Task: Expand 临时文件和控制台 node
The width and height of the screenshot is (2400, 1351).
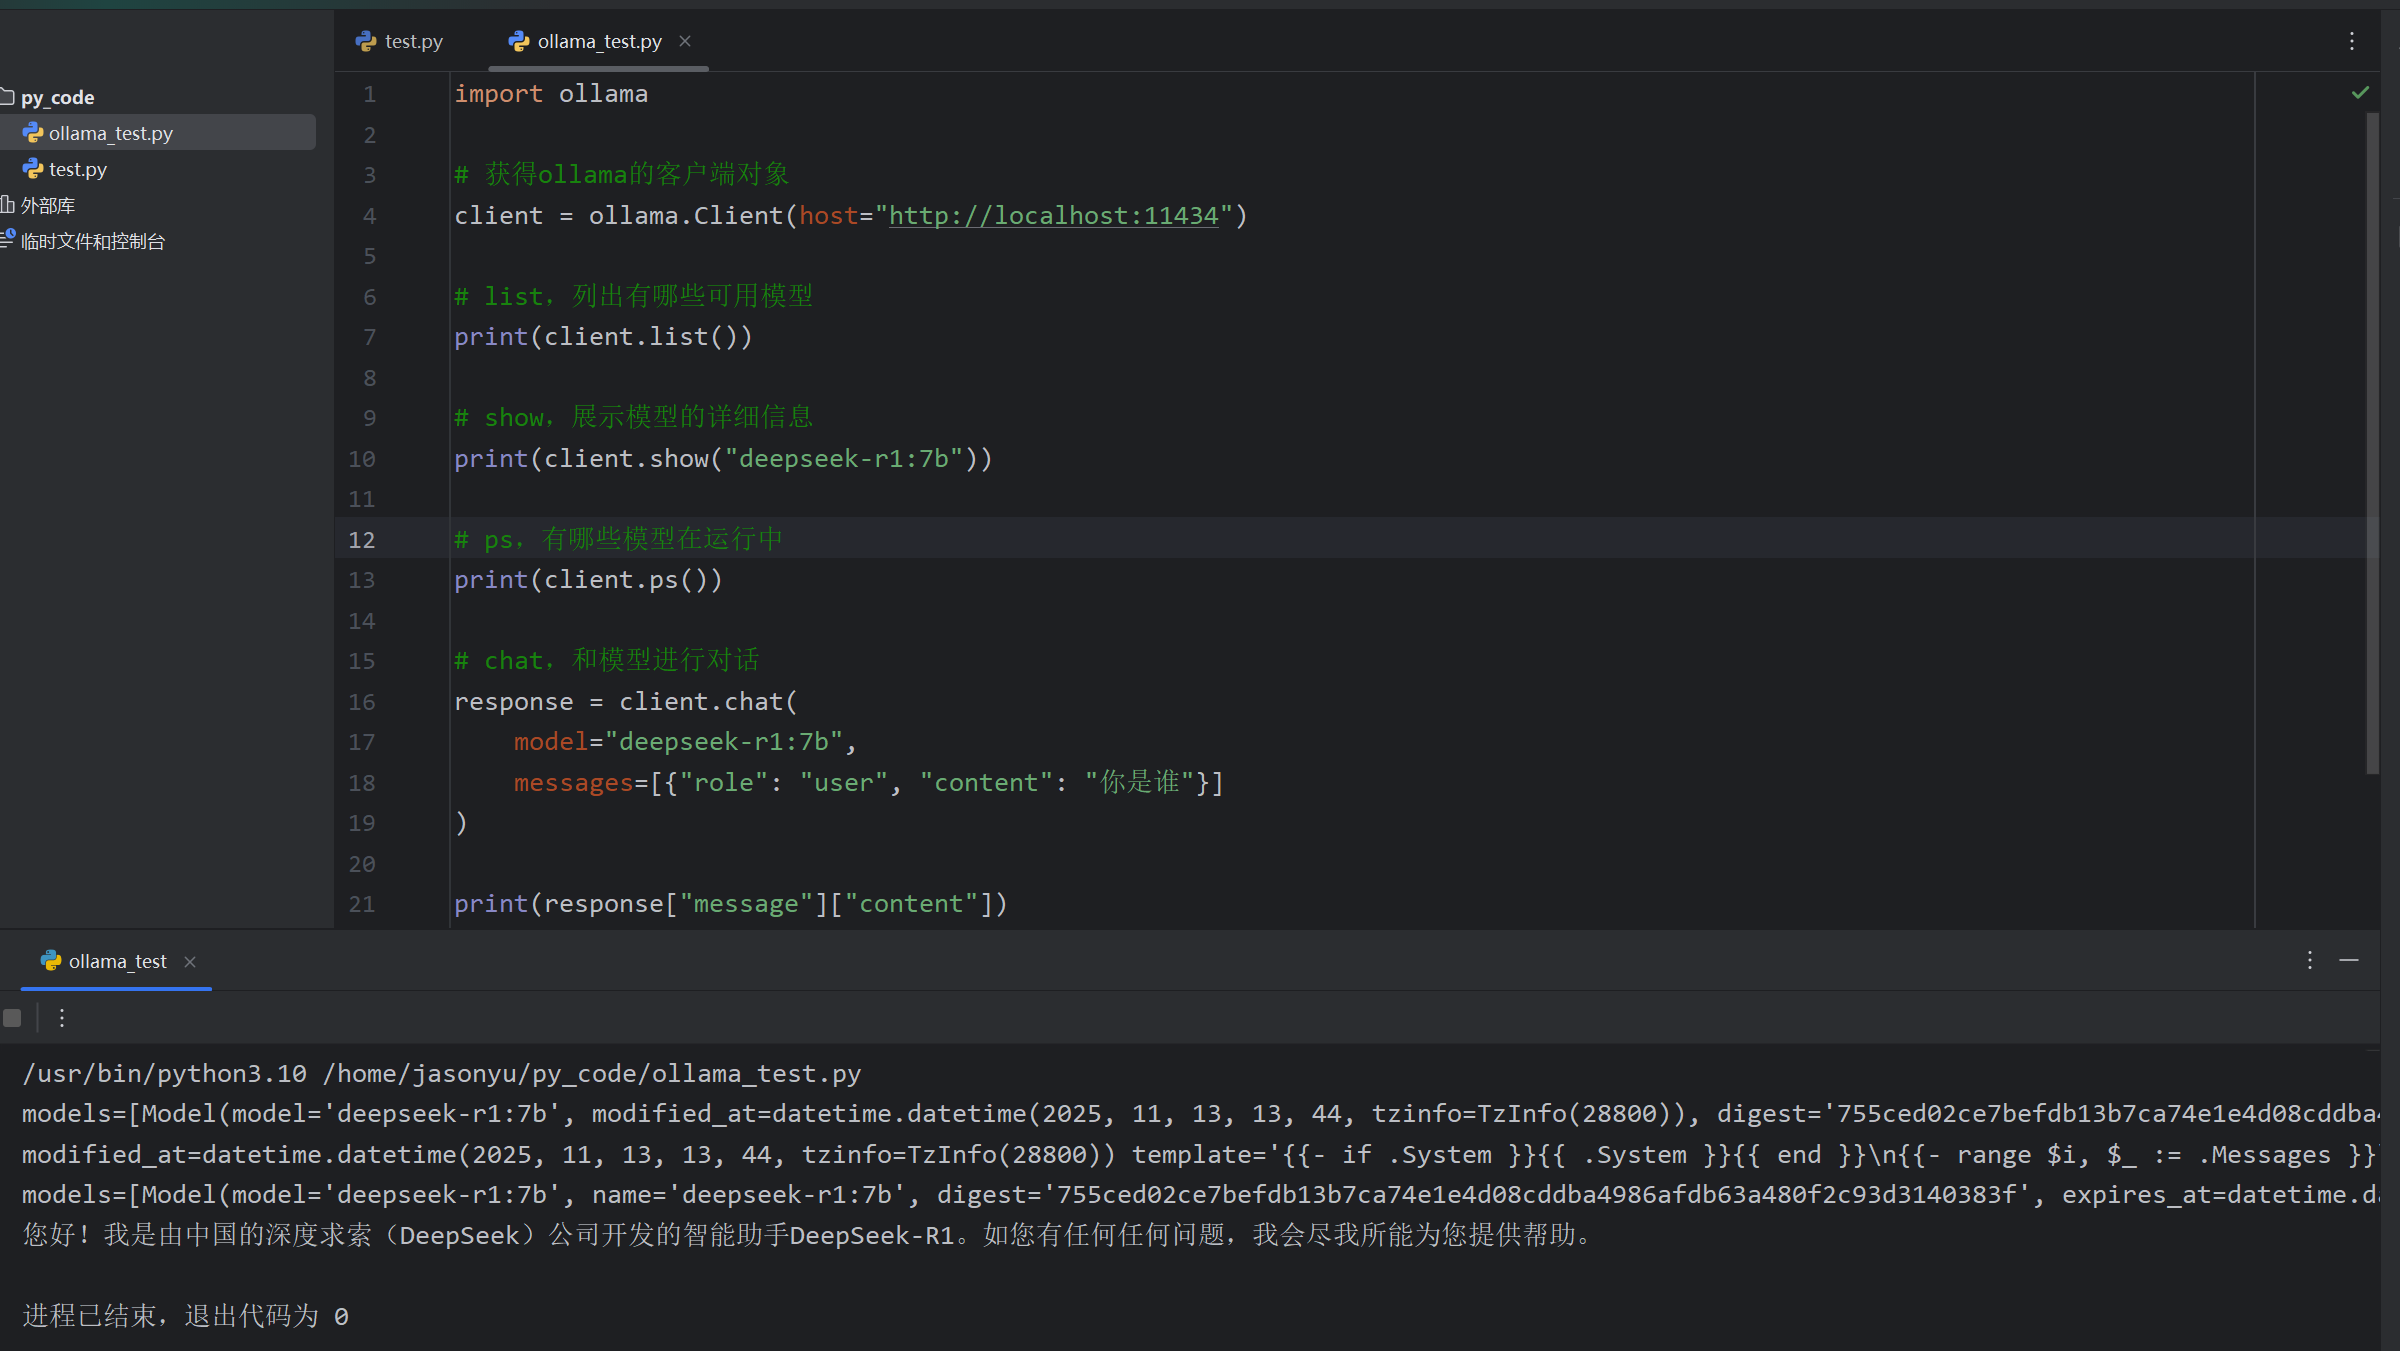Action: point(92,241)
